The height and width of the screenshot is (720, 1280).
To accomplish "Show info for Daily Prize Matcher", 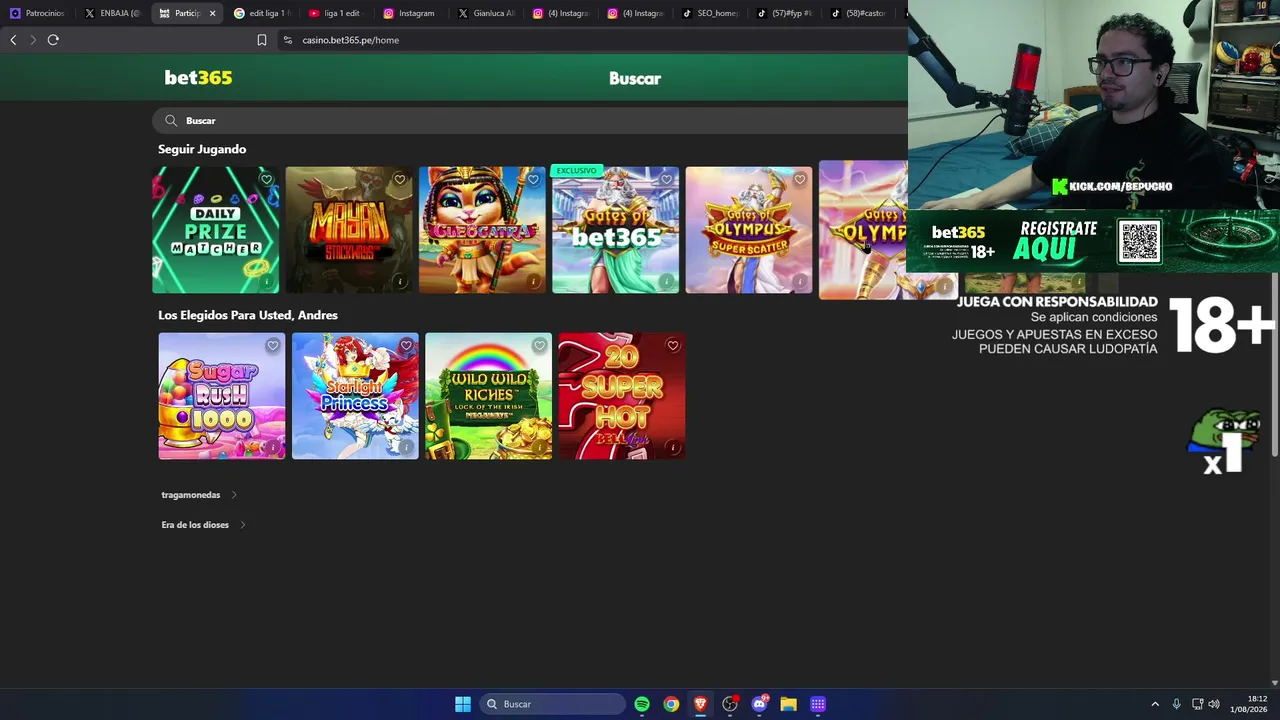I will pyautogui.click(x=266, y=282).
